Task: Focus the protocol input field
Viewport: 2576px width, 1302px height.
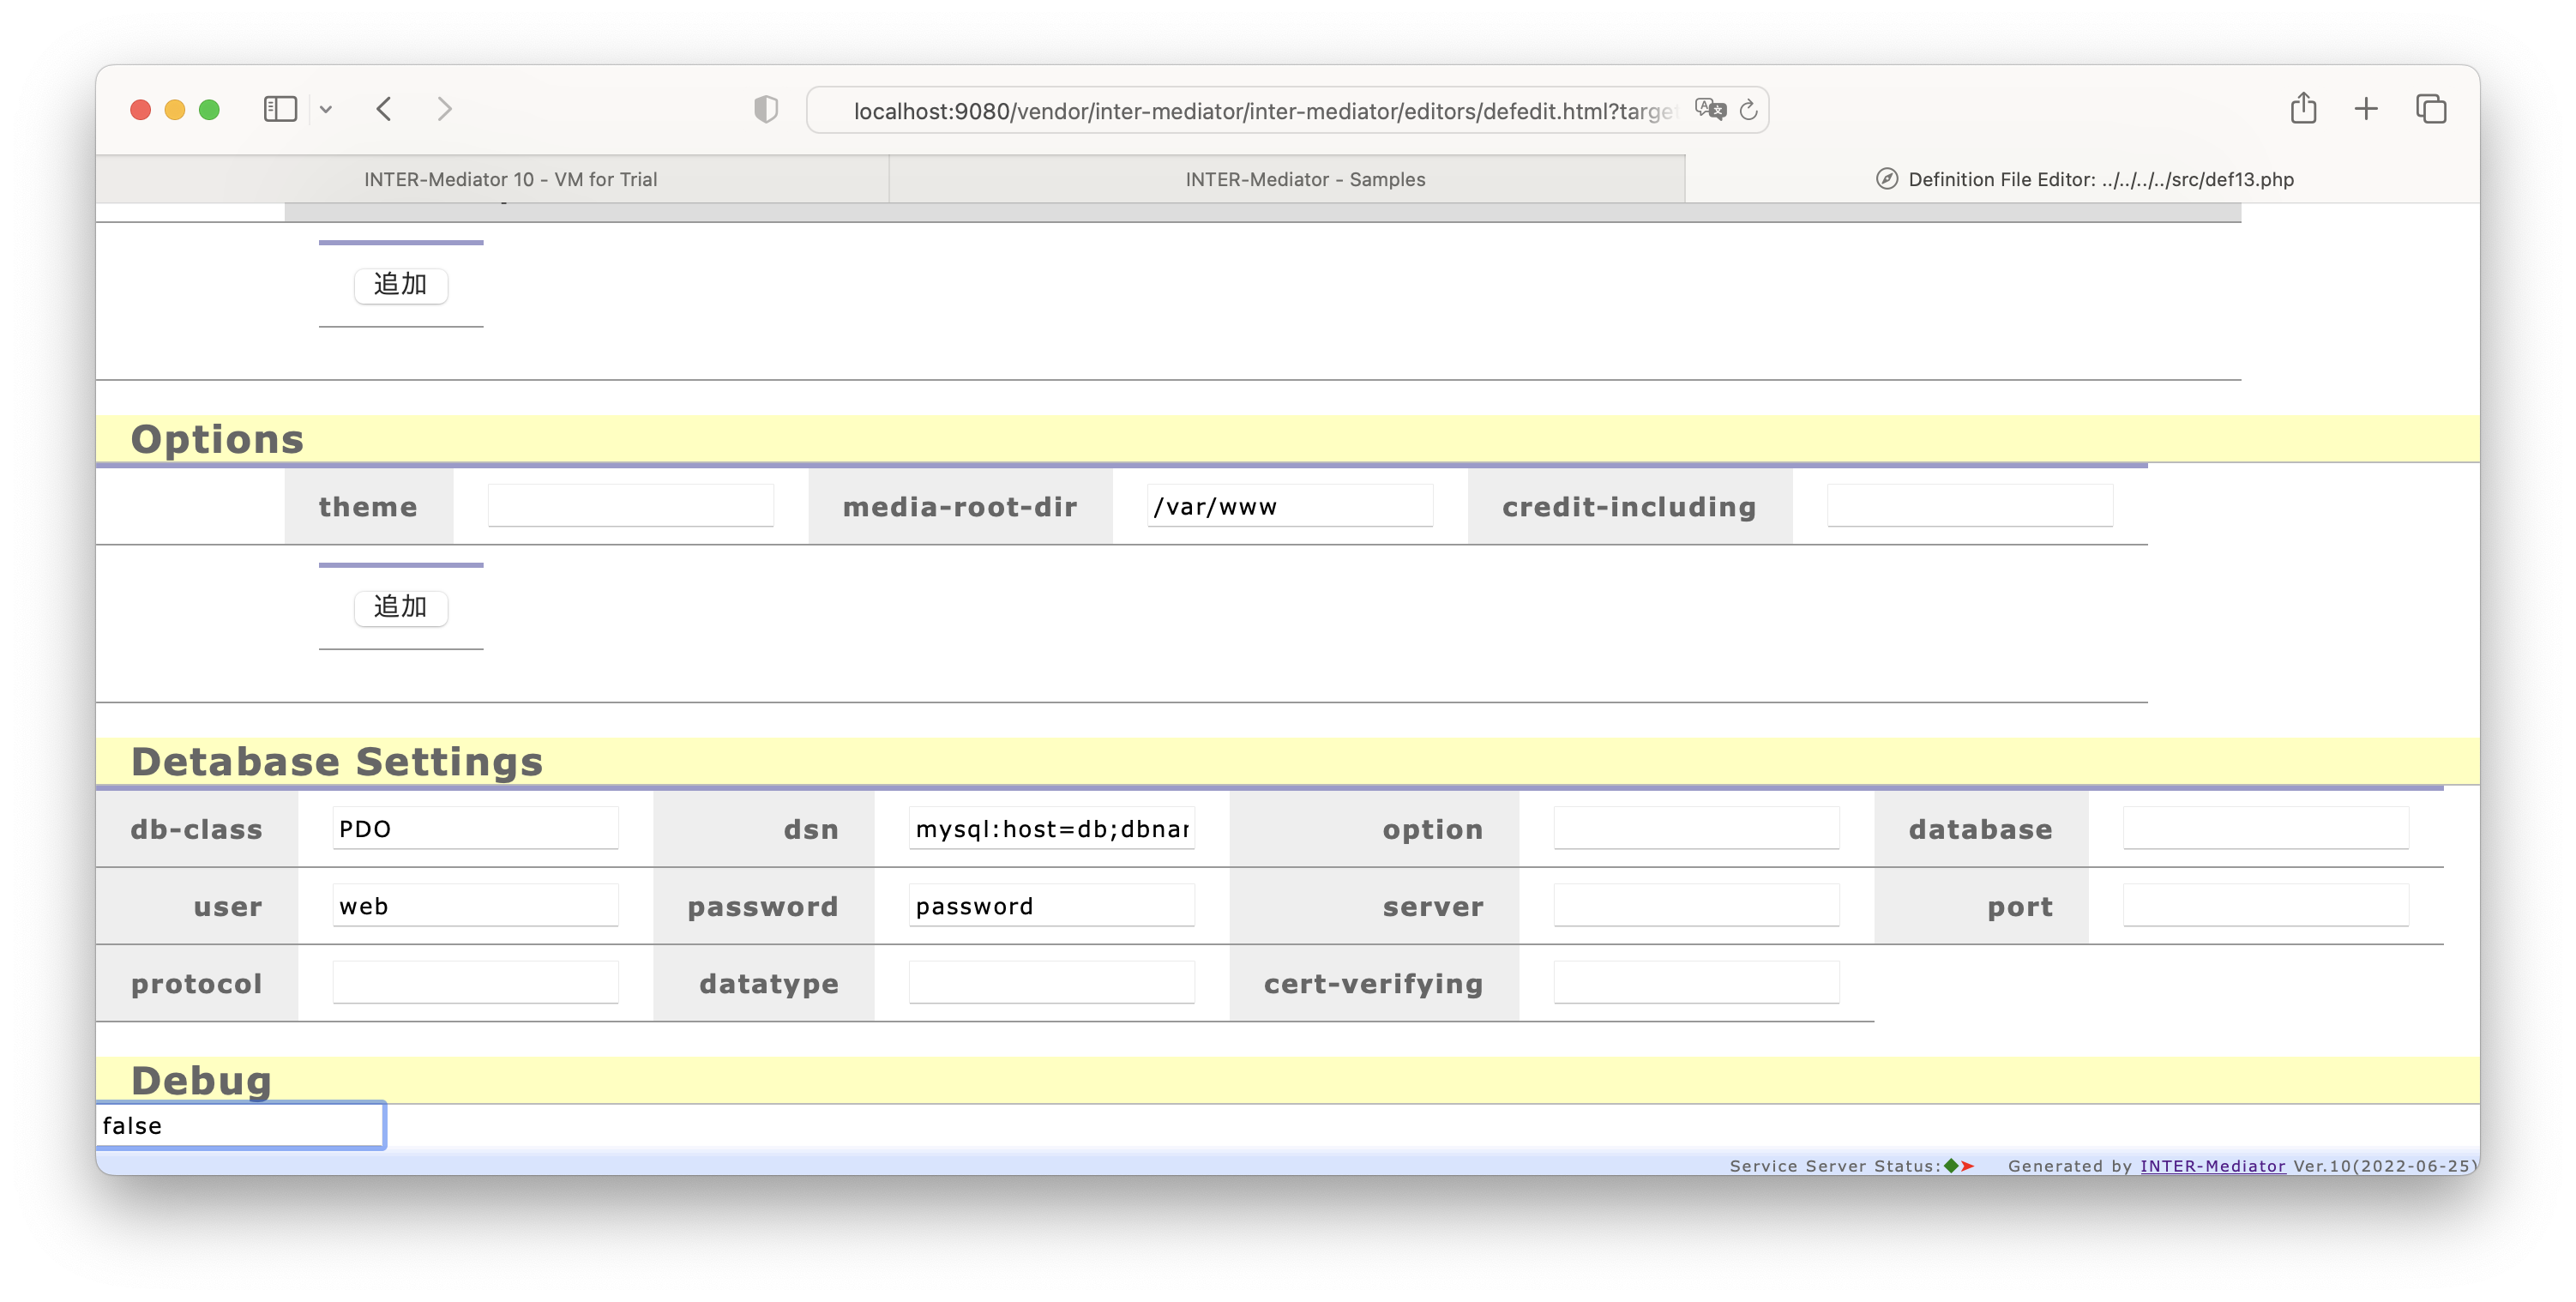Action: click(x=475, y=982)
